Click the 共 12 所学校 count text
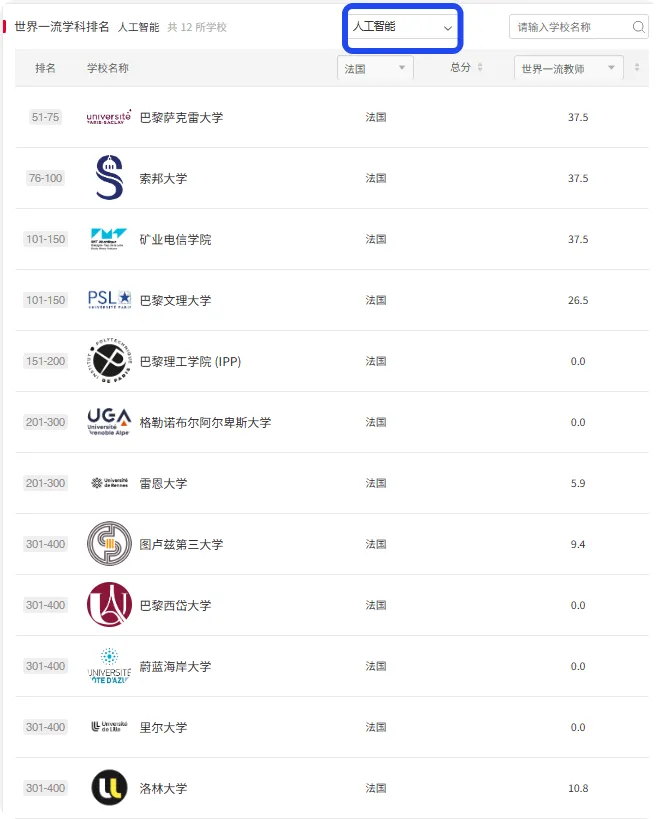 pyautogui.click(x=197, y=27)
